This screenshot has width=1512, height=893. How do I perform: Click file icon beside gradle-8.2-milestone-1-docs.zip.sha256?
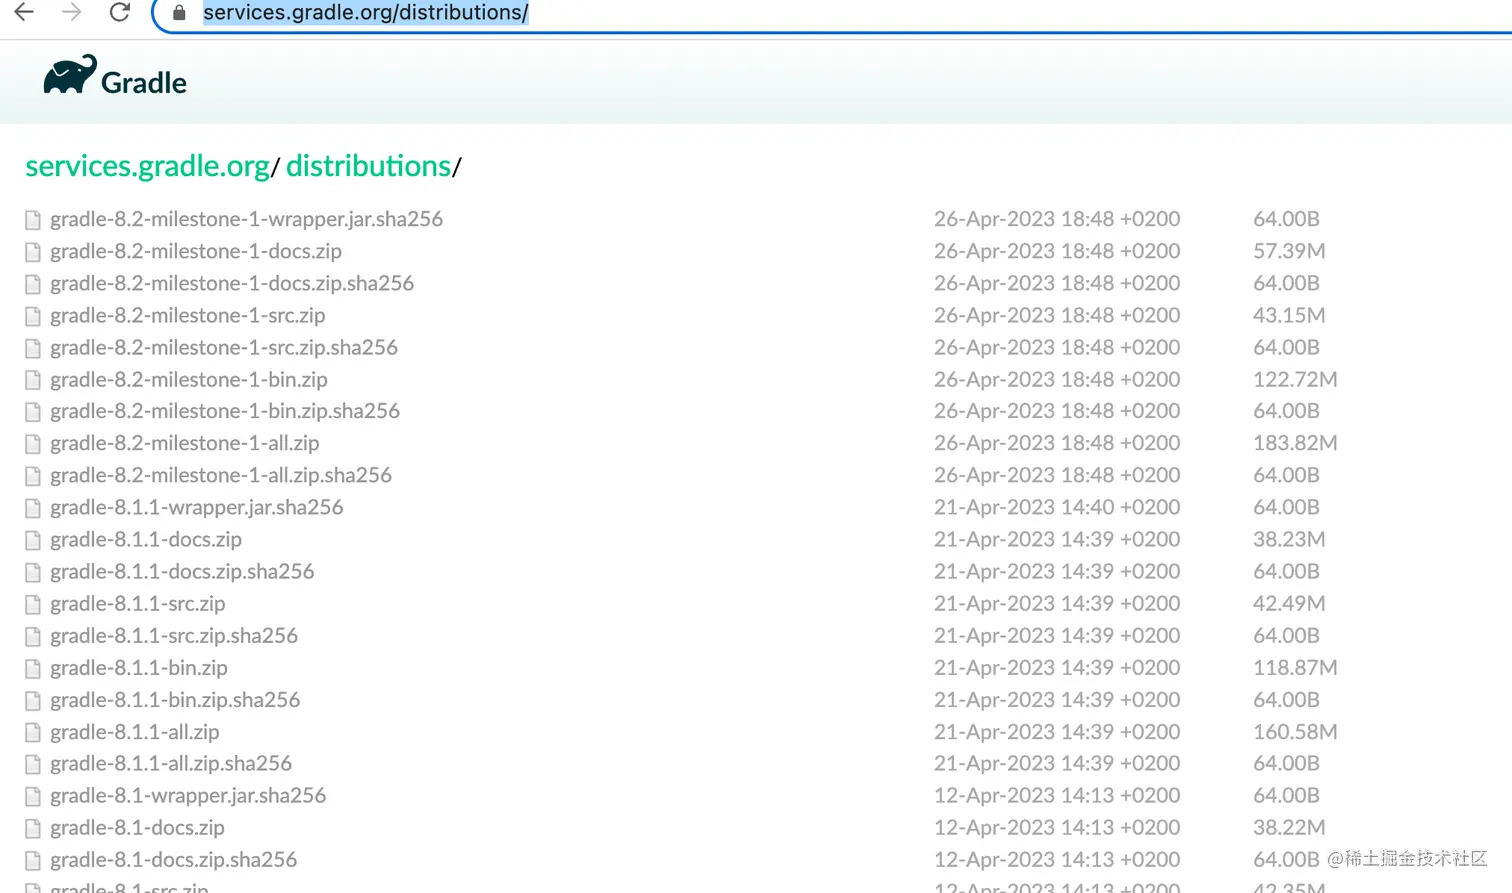[33, 284]
